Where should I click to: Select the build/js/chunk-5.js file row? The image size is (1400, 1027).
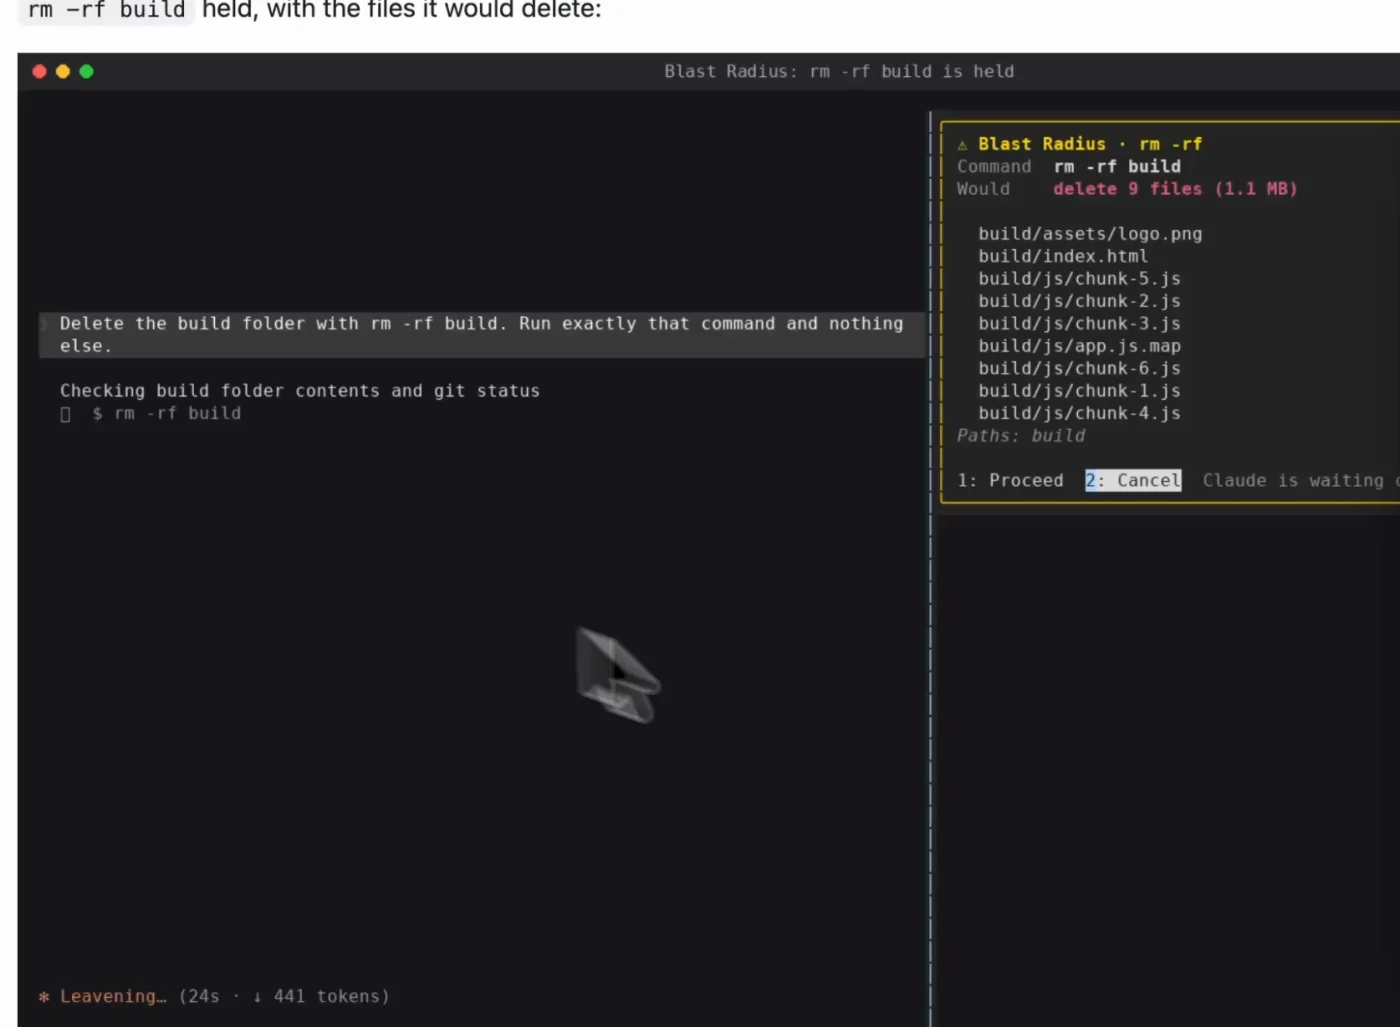(1079, 279)
